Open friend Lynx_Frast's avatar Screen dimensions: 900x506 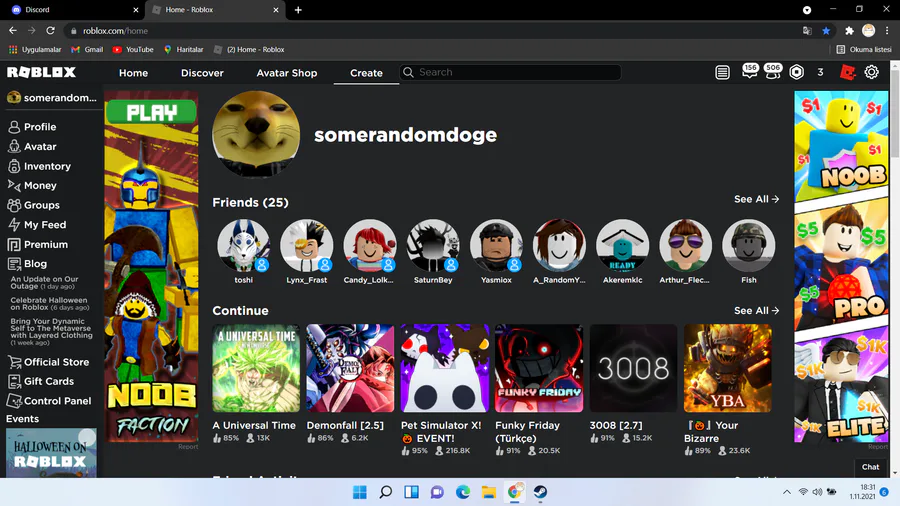[x=307, y=246]
